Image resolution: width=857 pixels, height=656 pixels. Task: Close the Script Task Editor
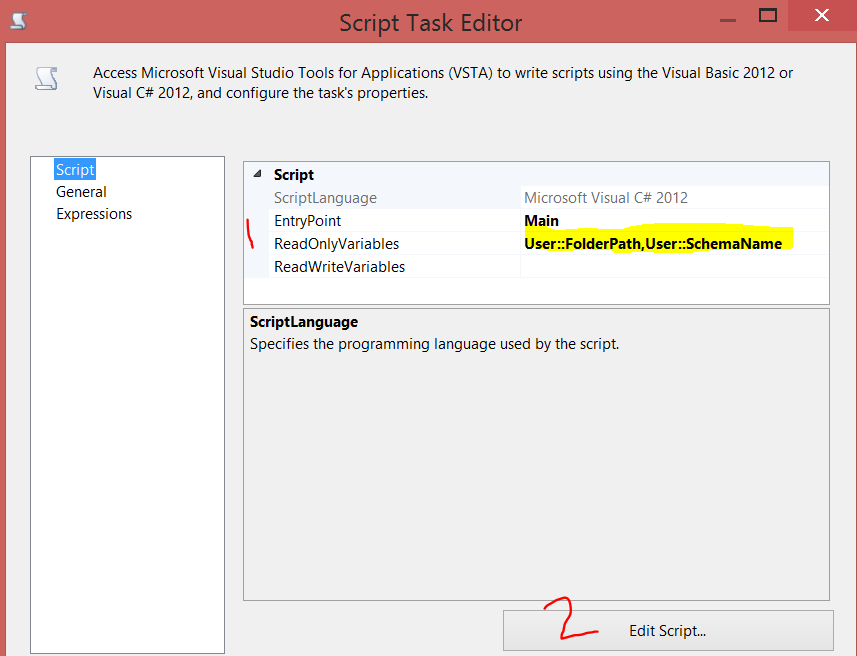821,16
